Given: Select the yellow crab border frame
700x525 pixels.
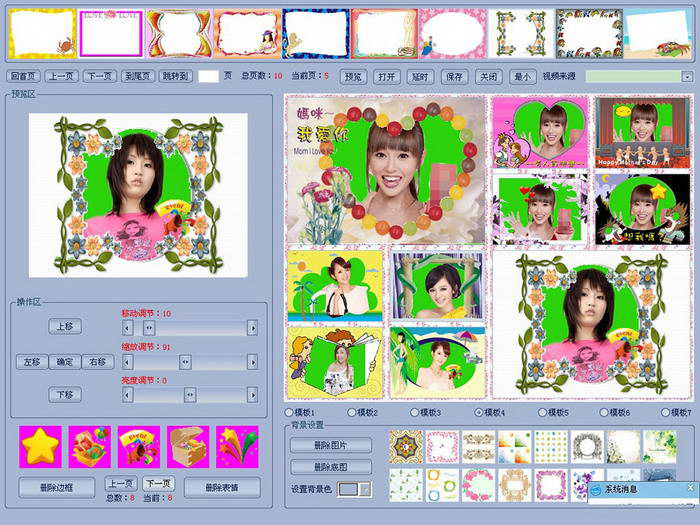Looking at the screenshot, I should 42,33.
